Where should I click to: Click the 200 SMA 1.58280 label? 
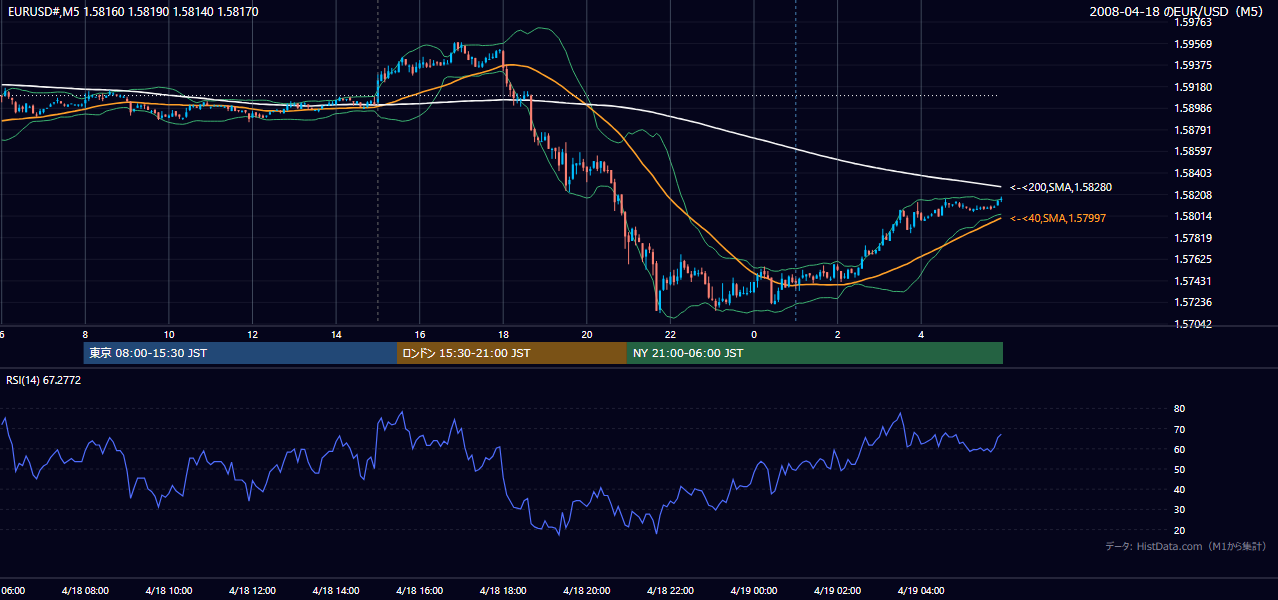(1061, 187)
